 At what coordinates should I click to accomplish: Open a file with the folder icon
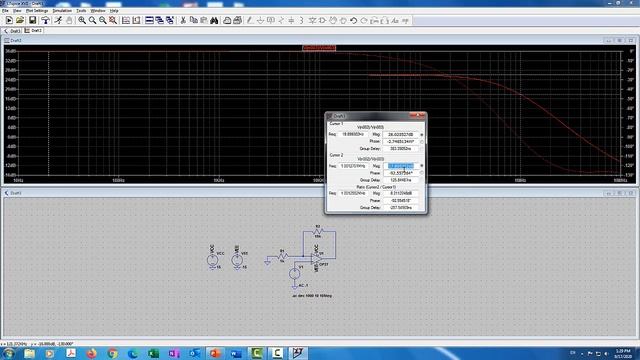[x=20, y=20]
